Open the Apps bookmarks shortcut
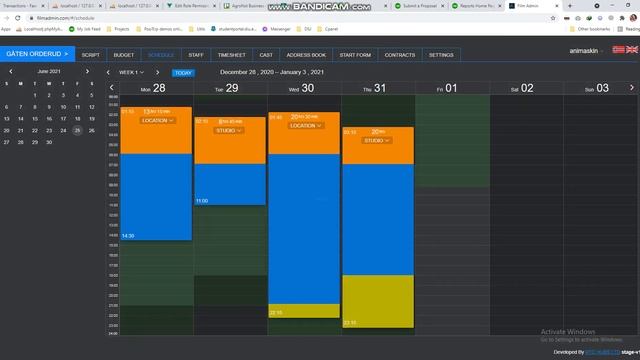Viewport: 640px width, 360px height. (x=6, y=29)
